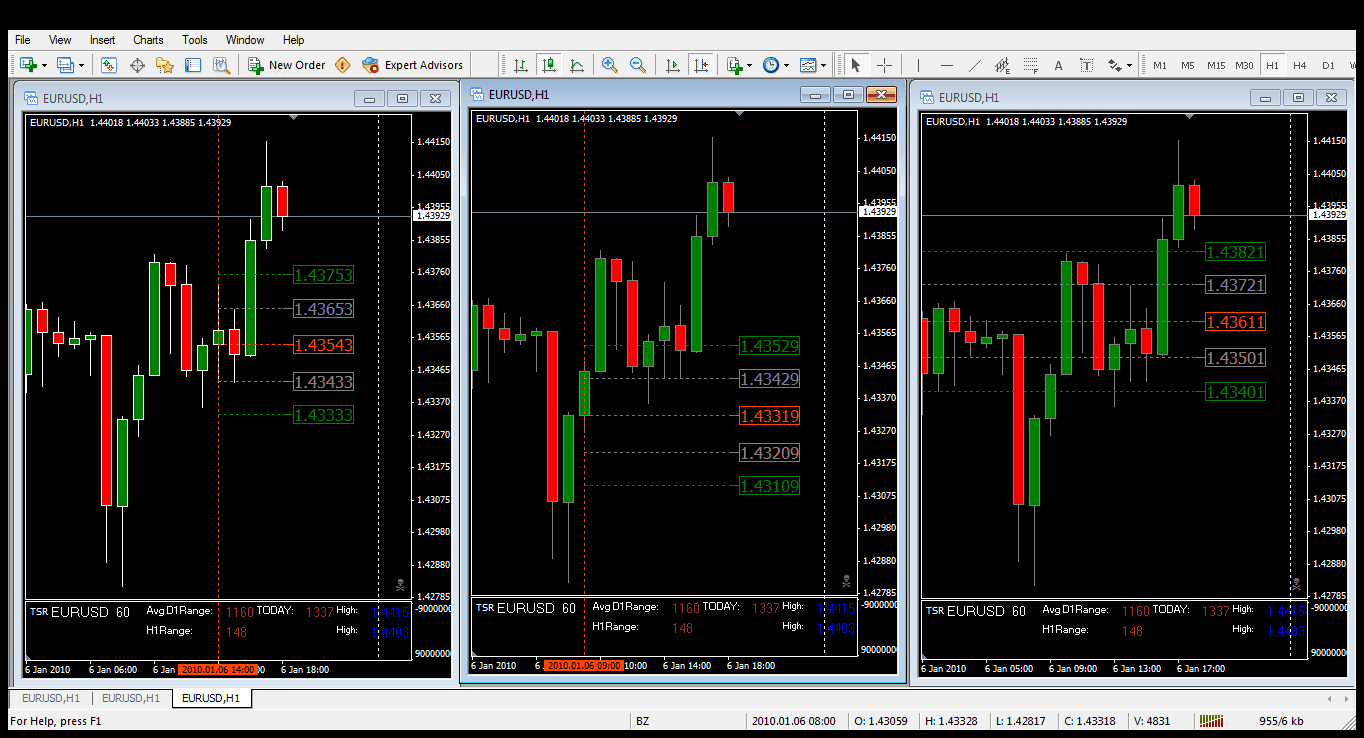
Task: Pick the horizontal line drawing tool
Action: coord(946,65)
